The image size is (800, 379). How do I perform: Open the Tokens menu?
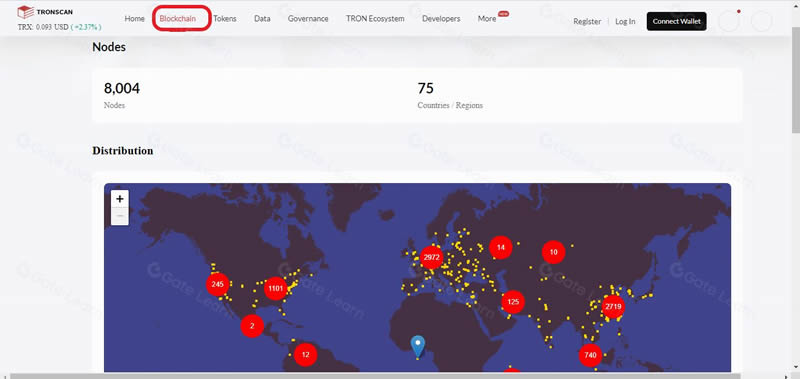pos(225,19)
